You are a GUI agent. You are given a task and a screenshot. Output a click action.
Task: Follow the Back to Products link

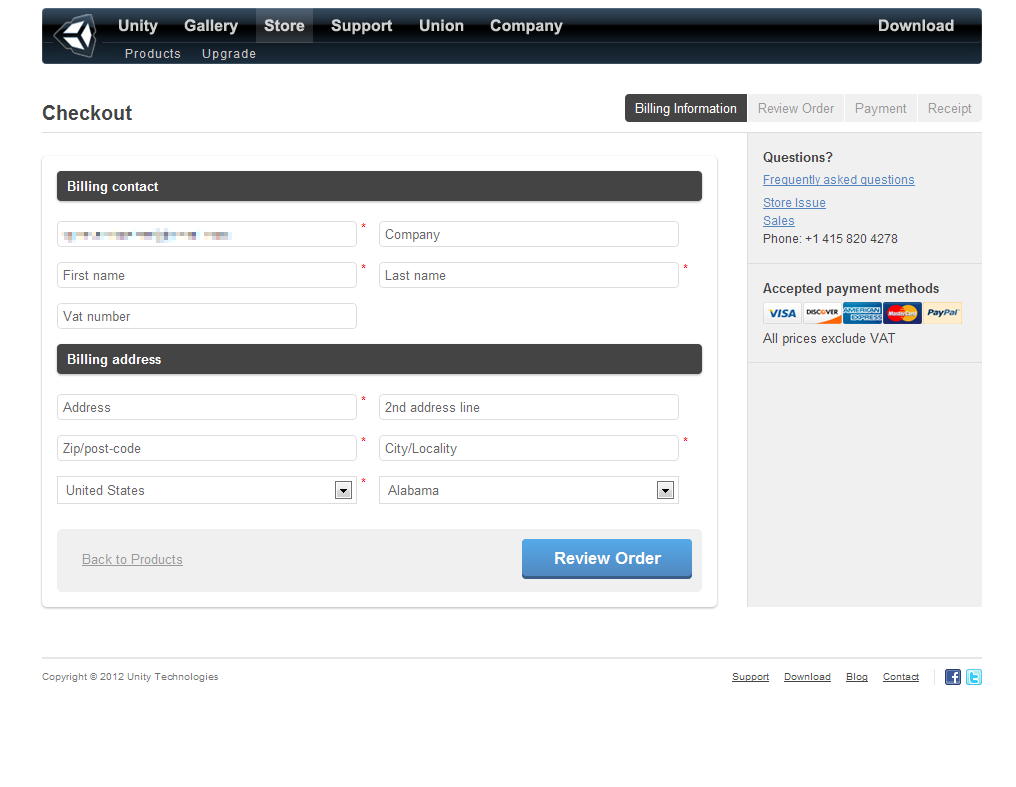coord(132,559)
